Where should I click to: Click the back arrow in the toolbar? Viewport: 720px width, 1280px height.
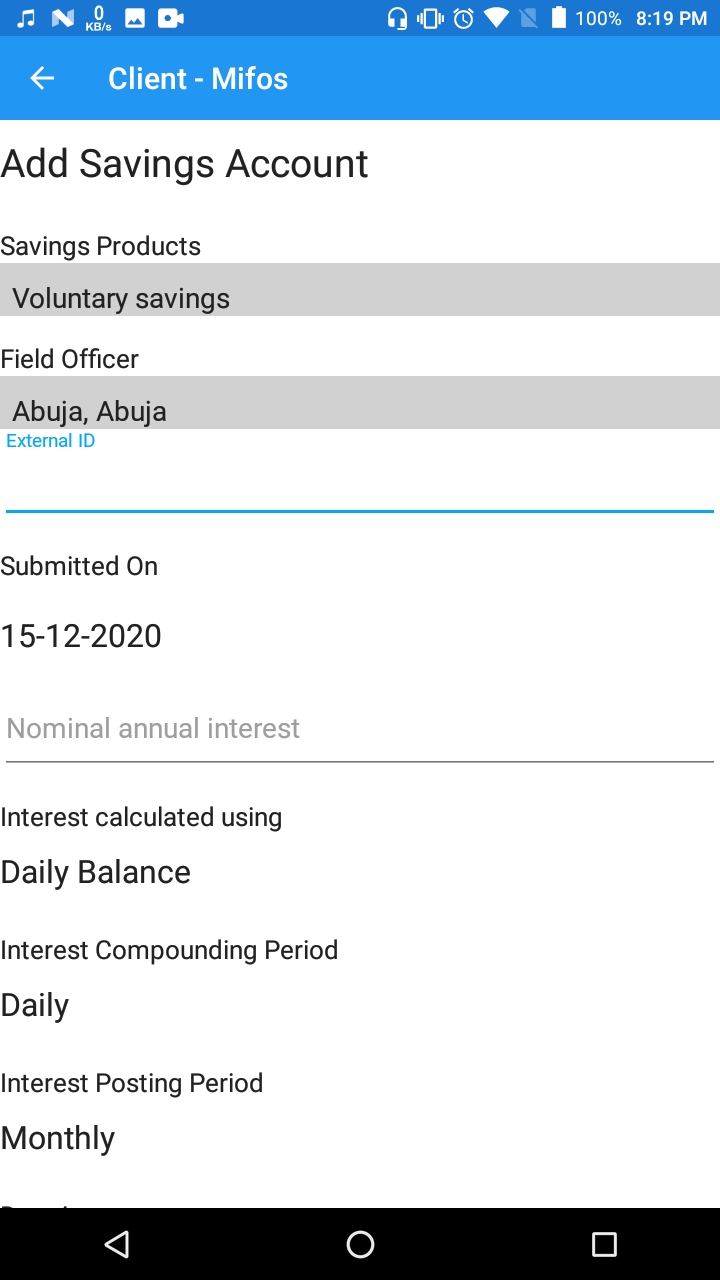41,78
